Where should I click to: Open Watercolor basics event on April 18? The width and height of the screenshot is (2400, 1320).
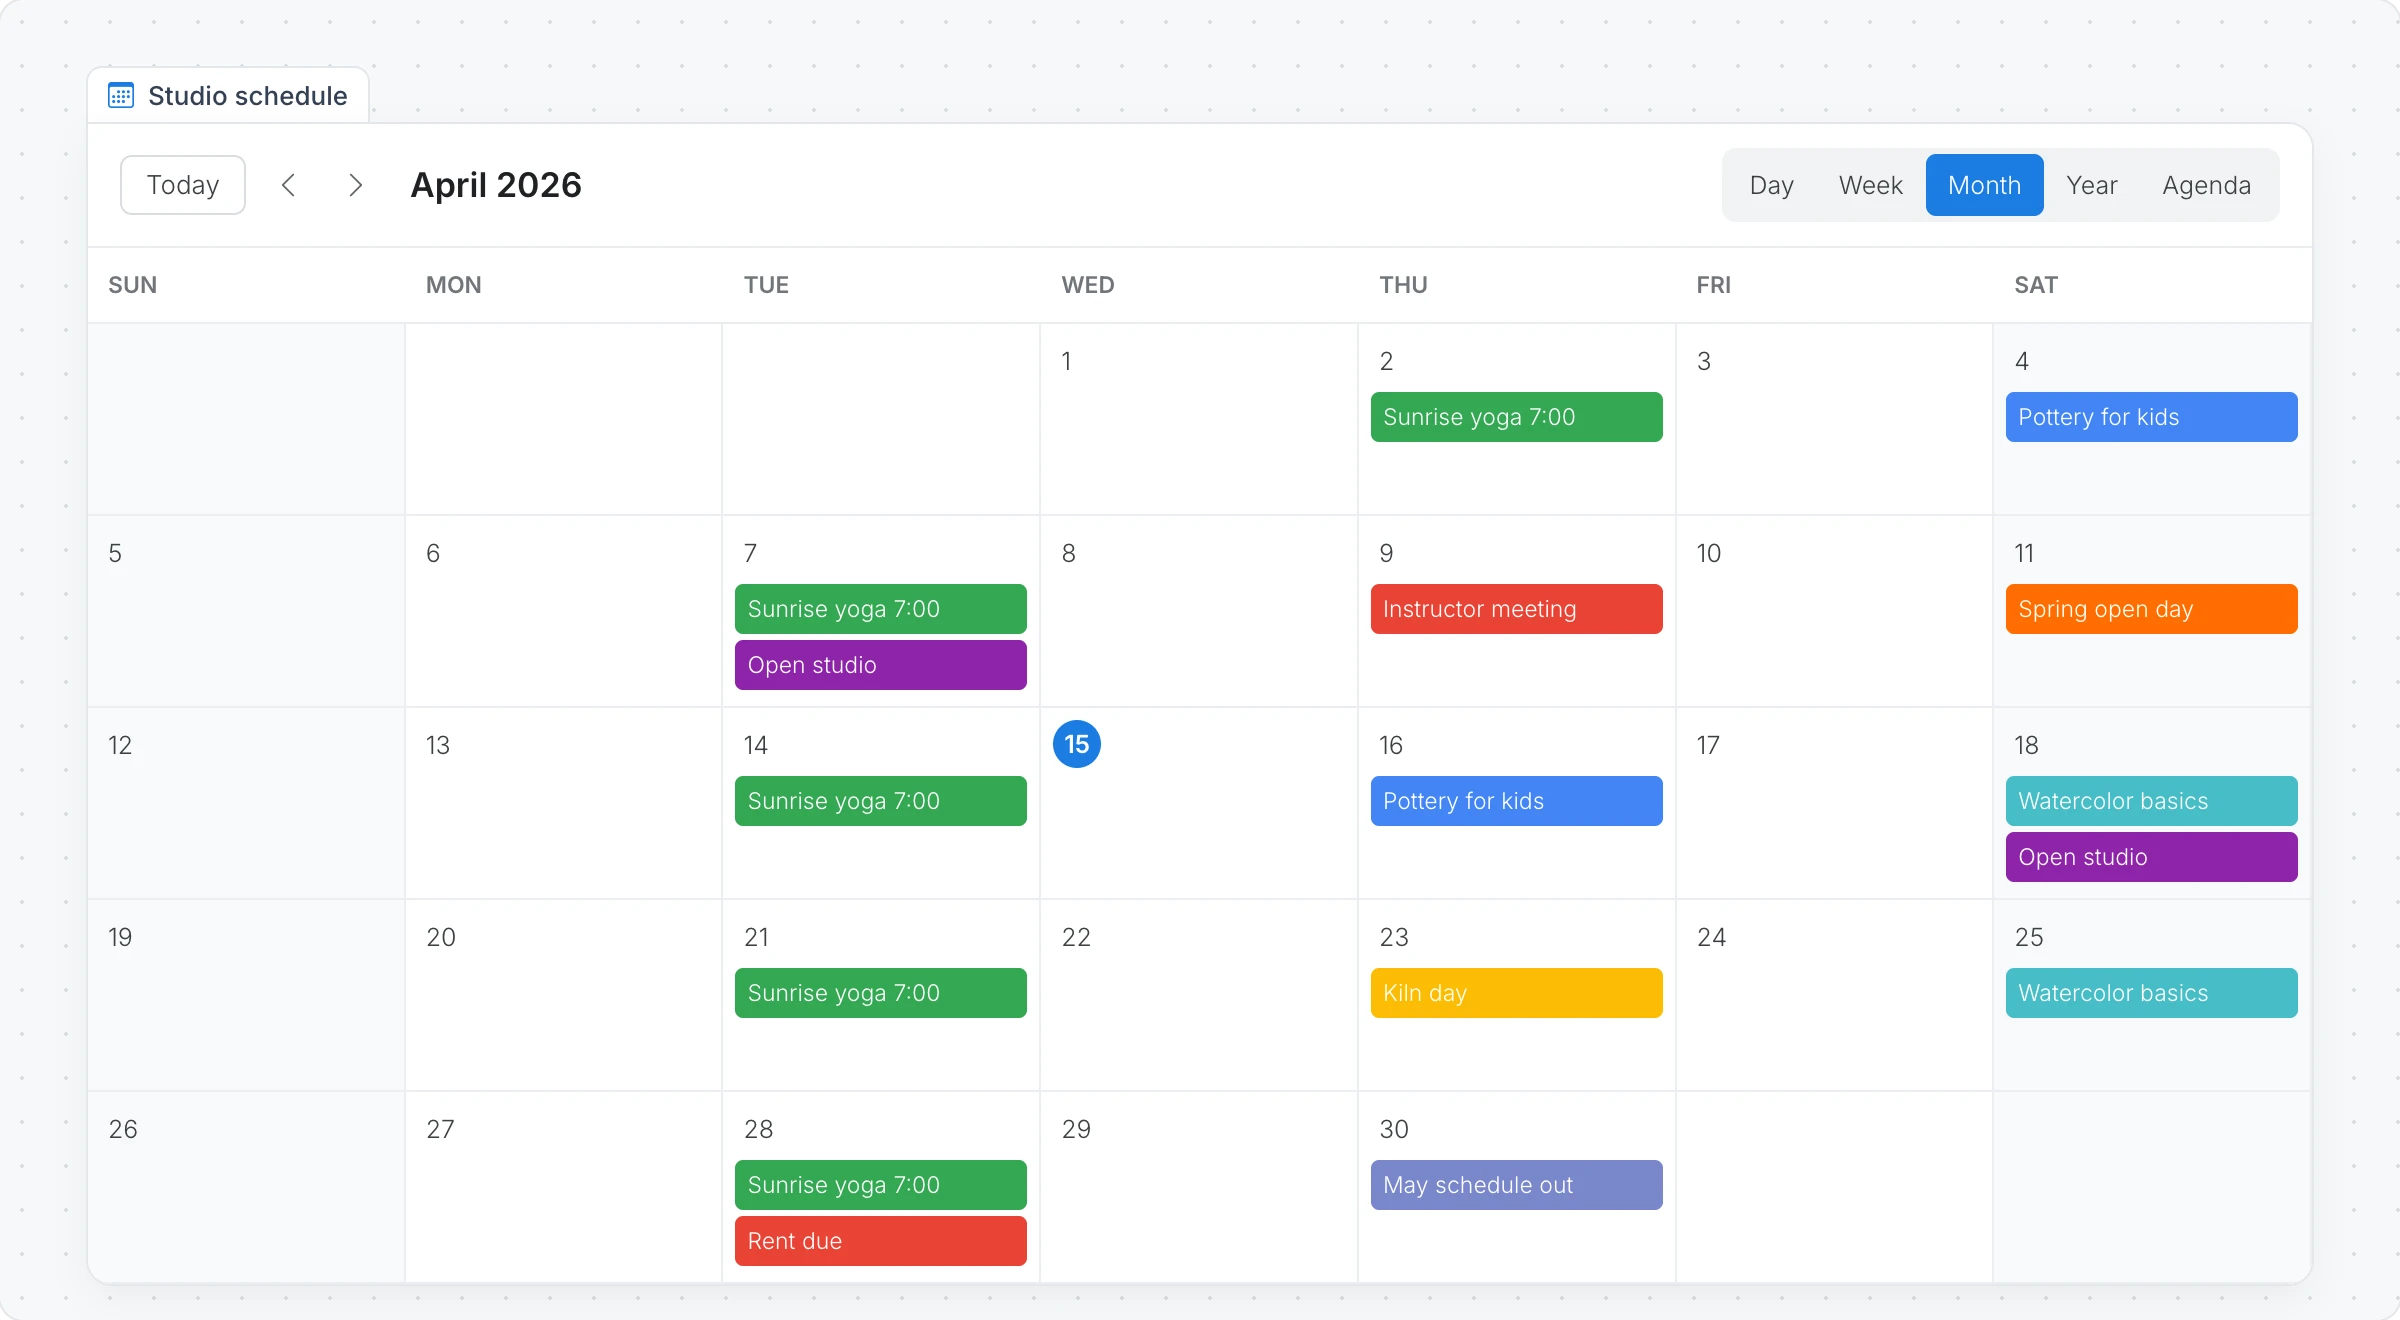tap(2151, 801)
